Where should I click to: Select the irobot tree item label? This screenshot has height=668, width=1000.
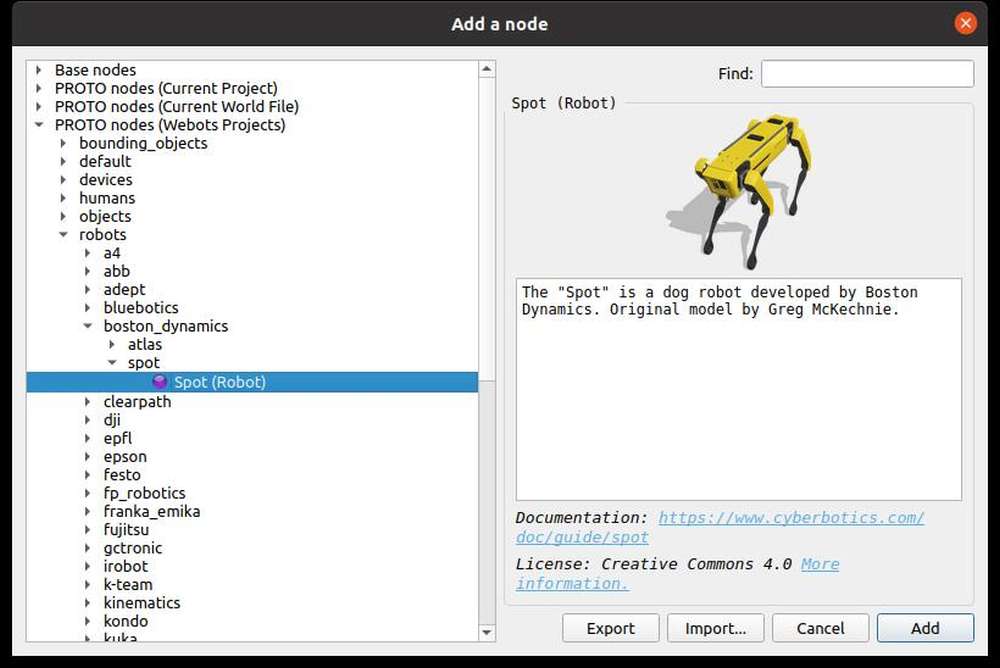pos(126,566)
